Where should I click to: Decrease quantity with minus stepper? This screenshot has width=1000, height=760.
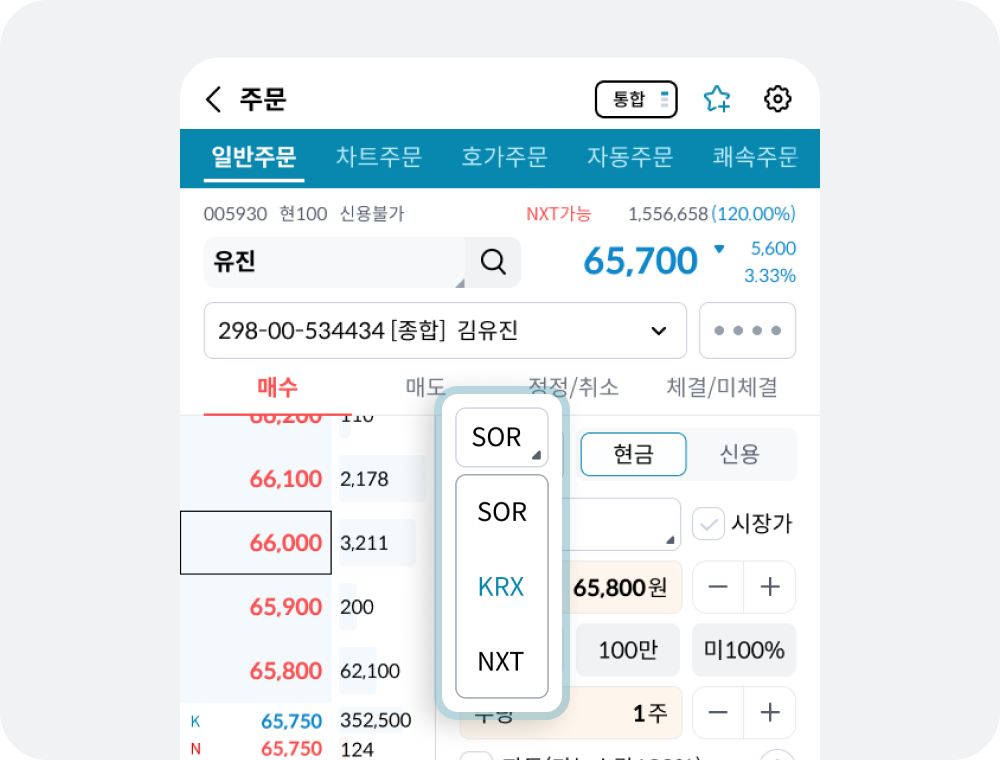coord(718,712)
